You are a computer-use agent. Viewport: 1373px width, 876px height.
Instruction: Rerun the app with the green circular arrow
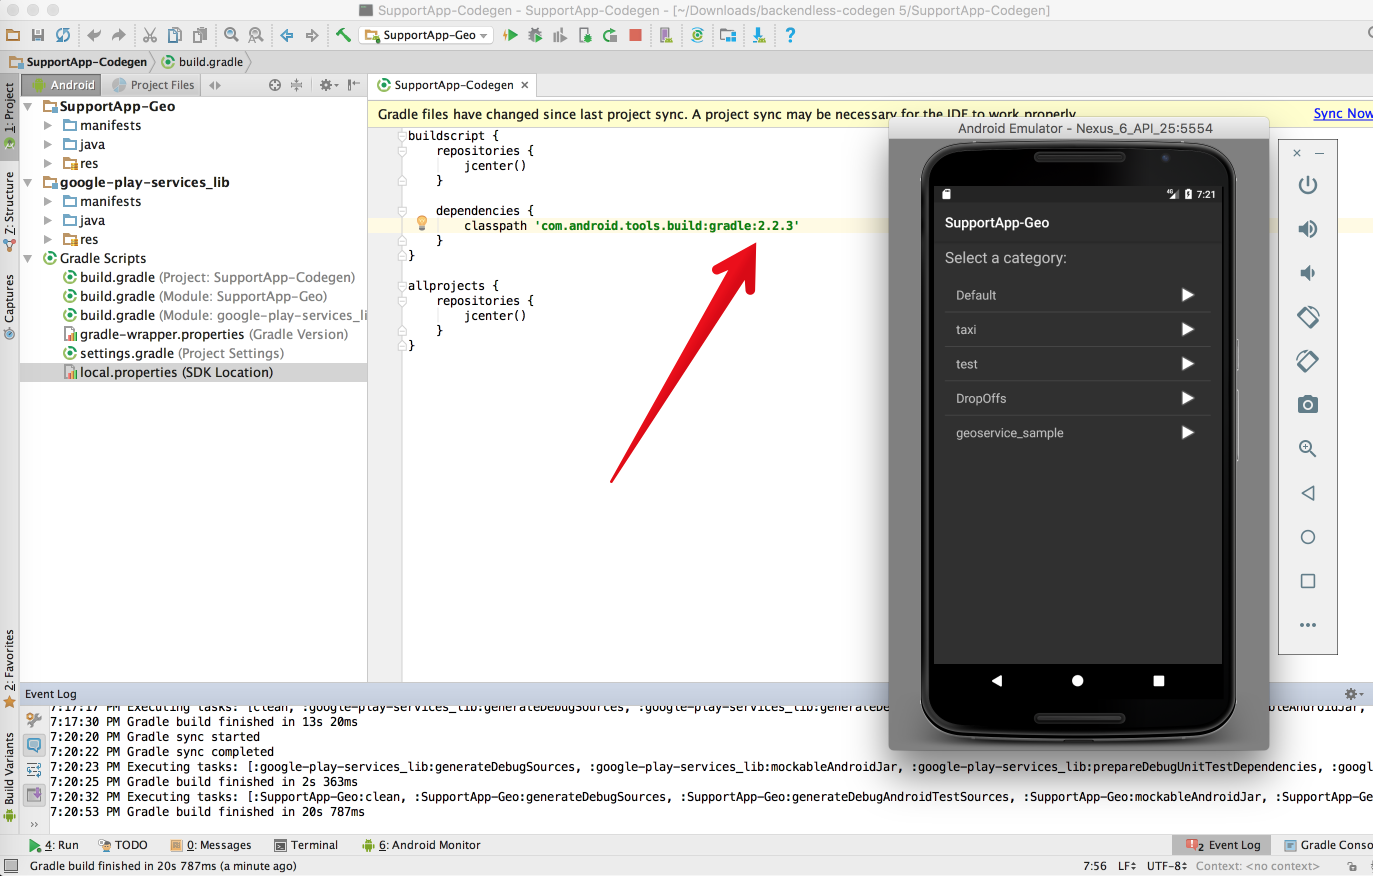610,35
